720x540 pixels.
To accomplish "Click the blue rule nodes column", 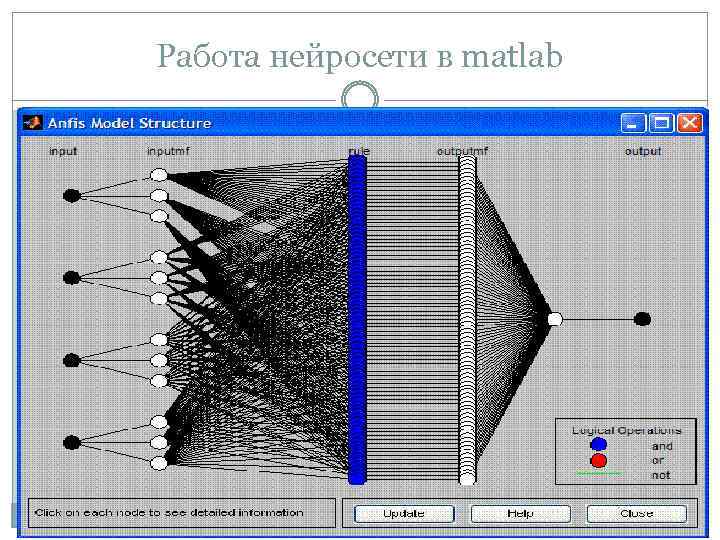I will coord(357,320).
